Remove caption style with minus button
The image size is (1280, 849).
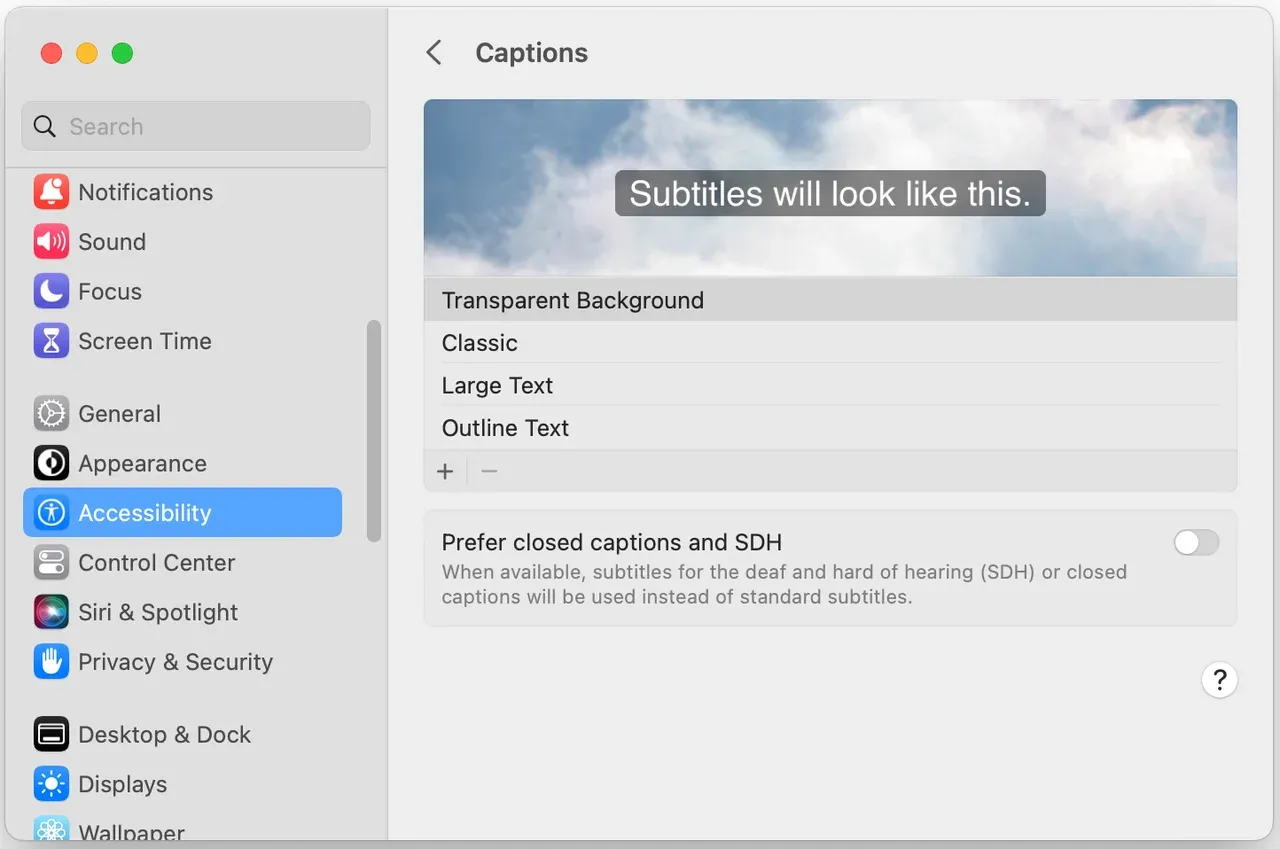[489, 471]
